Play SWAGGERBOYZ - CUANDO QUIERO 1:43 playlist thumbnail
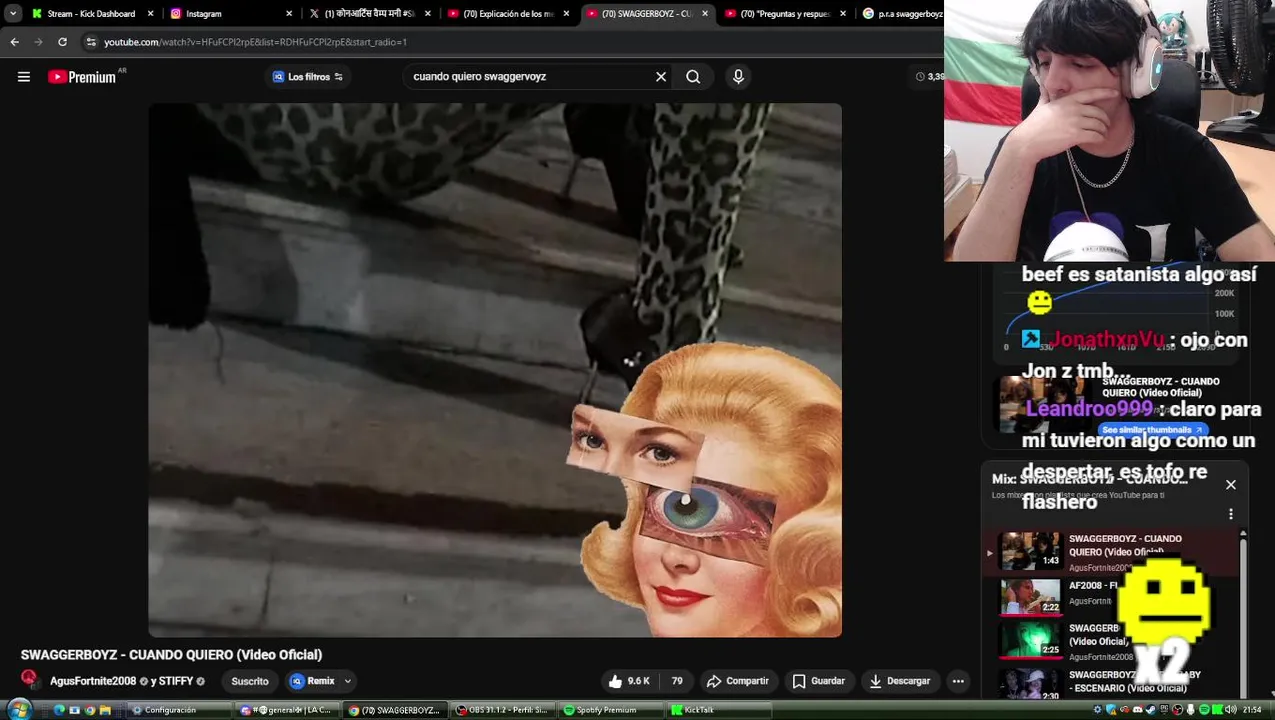1275x720 pixels. click(1030, 550)
